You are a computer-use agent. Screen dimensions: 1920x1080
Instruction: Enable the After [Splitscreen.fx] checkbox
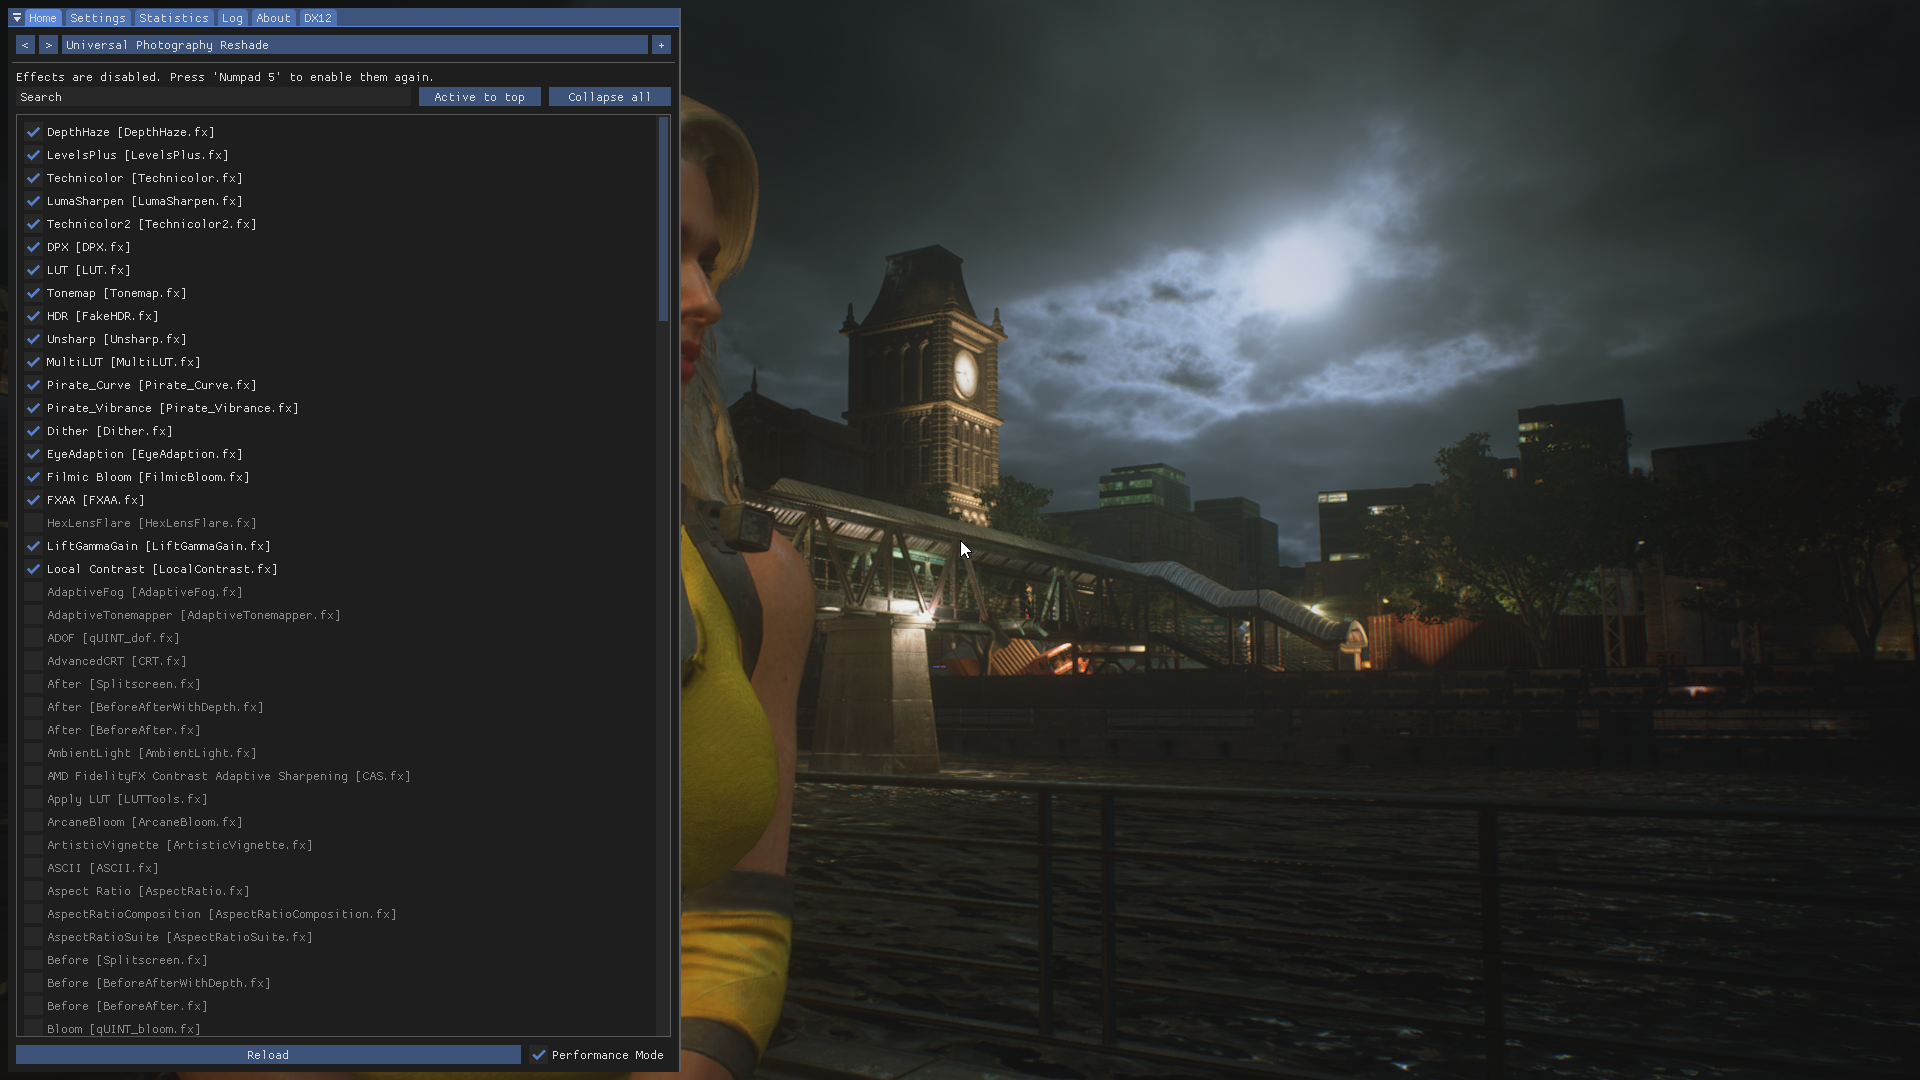coord(33,684)
